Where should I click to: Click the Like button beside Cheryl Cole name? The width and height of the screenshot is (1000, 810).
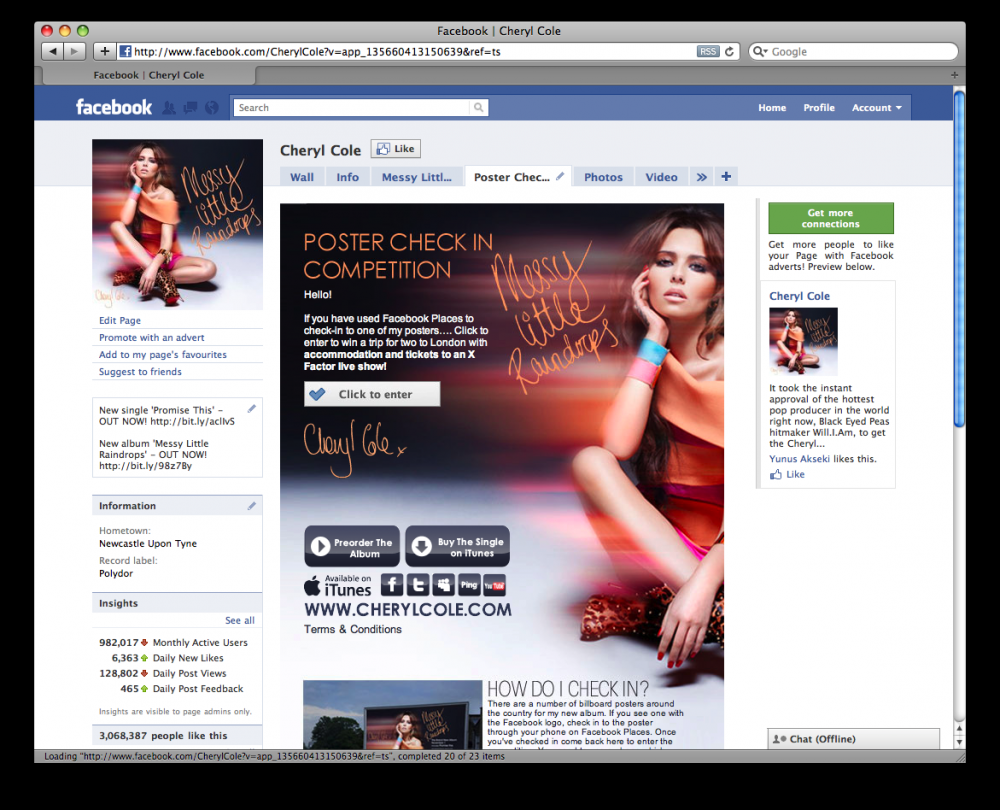(x=395, y=149)
